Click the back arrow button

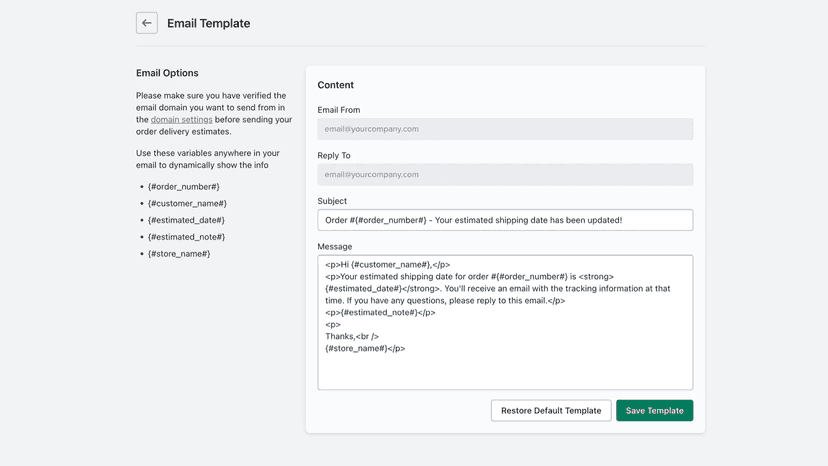pos(147,23)
